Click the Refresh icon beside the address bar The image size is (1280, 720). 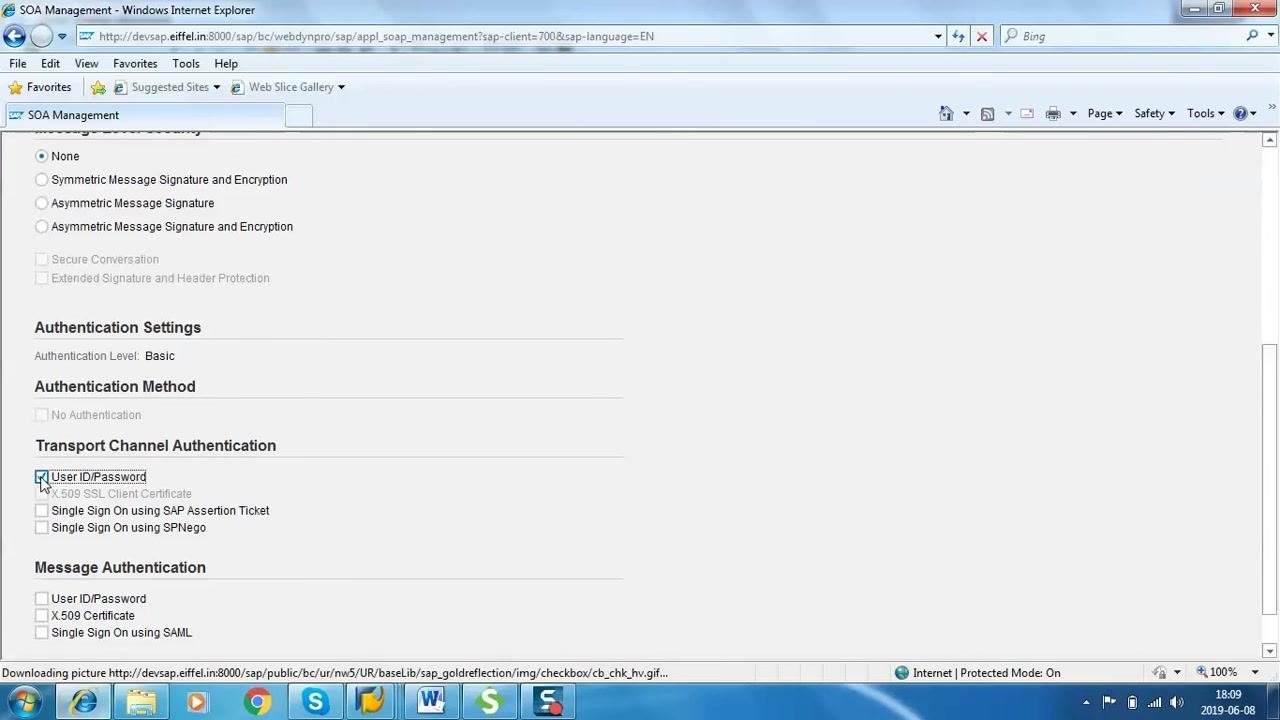pos(958,36)
